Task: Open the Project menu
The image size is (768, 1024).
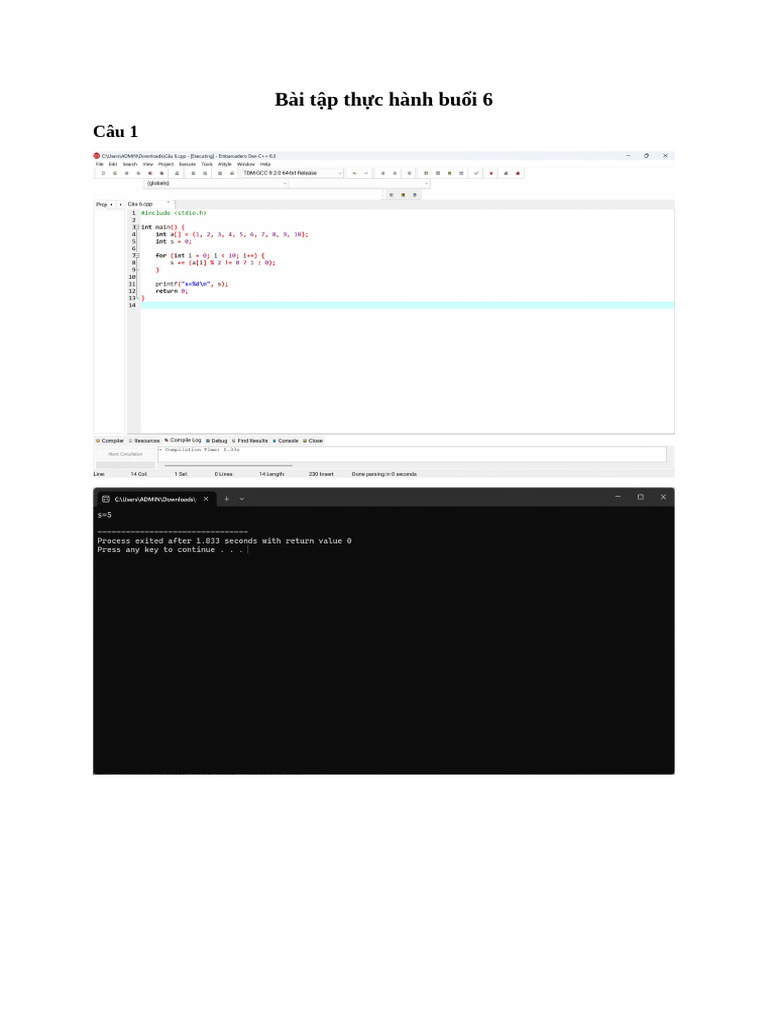Action: (x=166, y=164)
